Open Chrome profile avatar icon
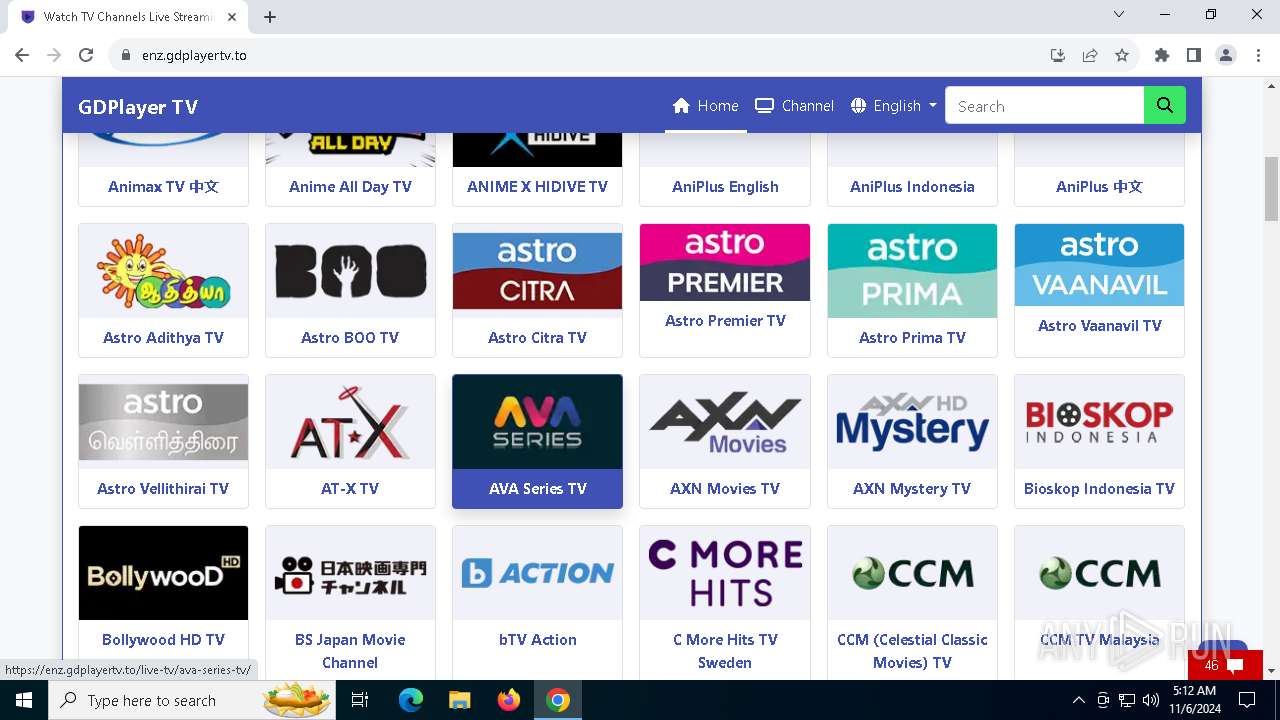 (1226, 55)
